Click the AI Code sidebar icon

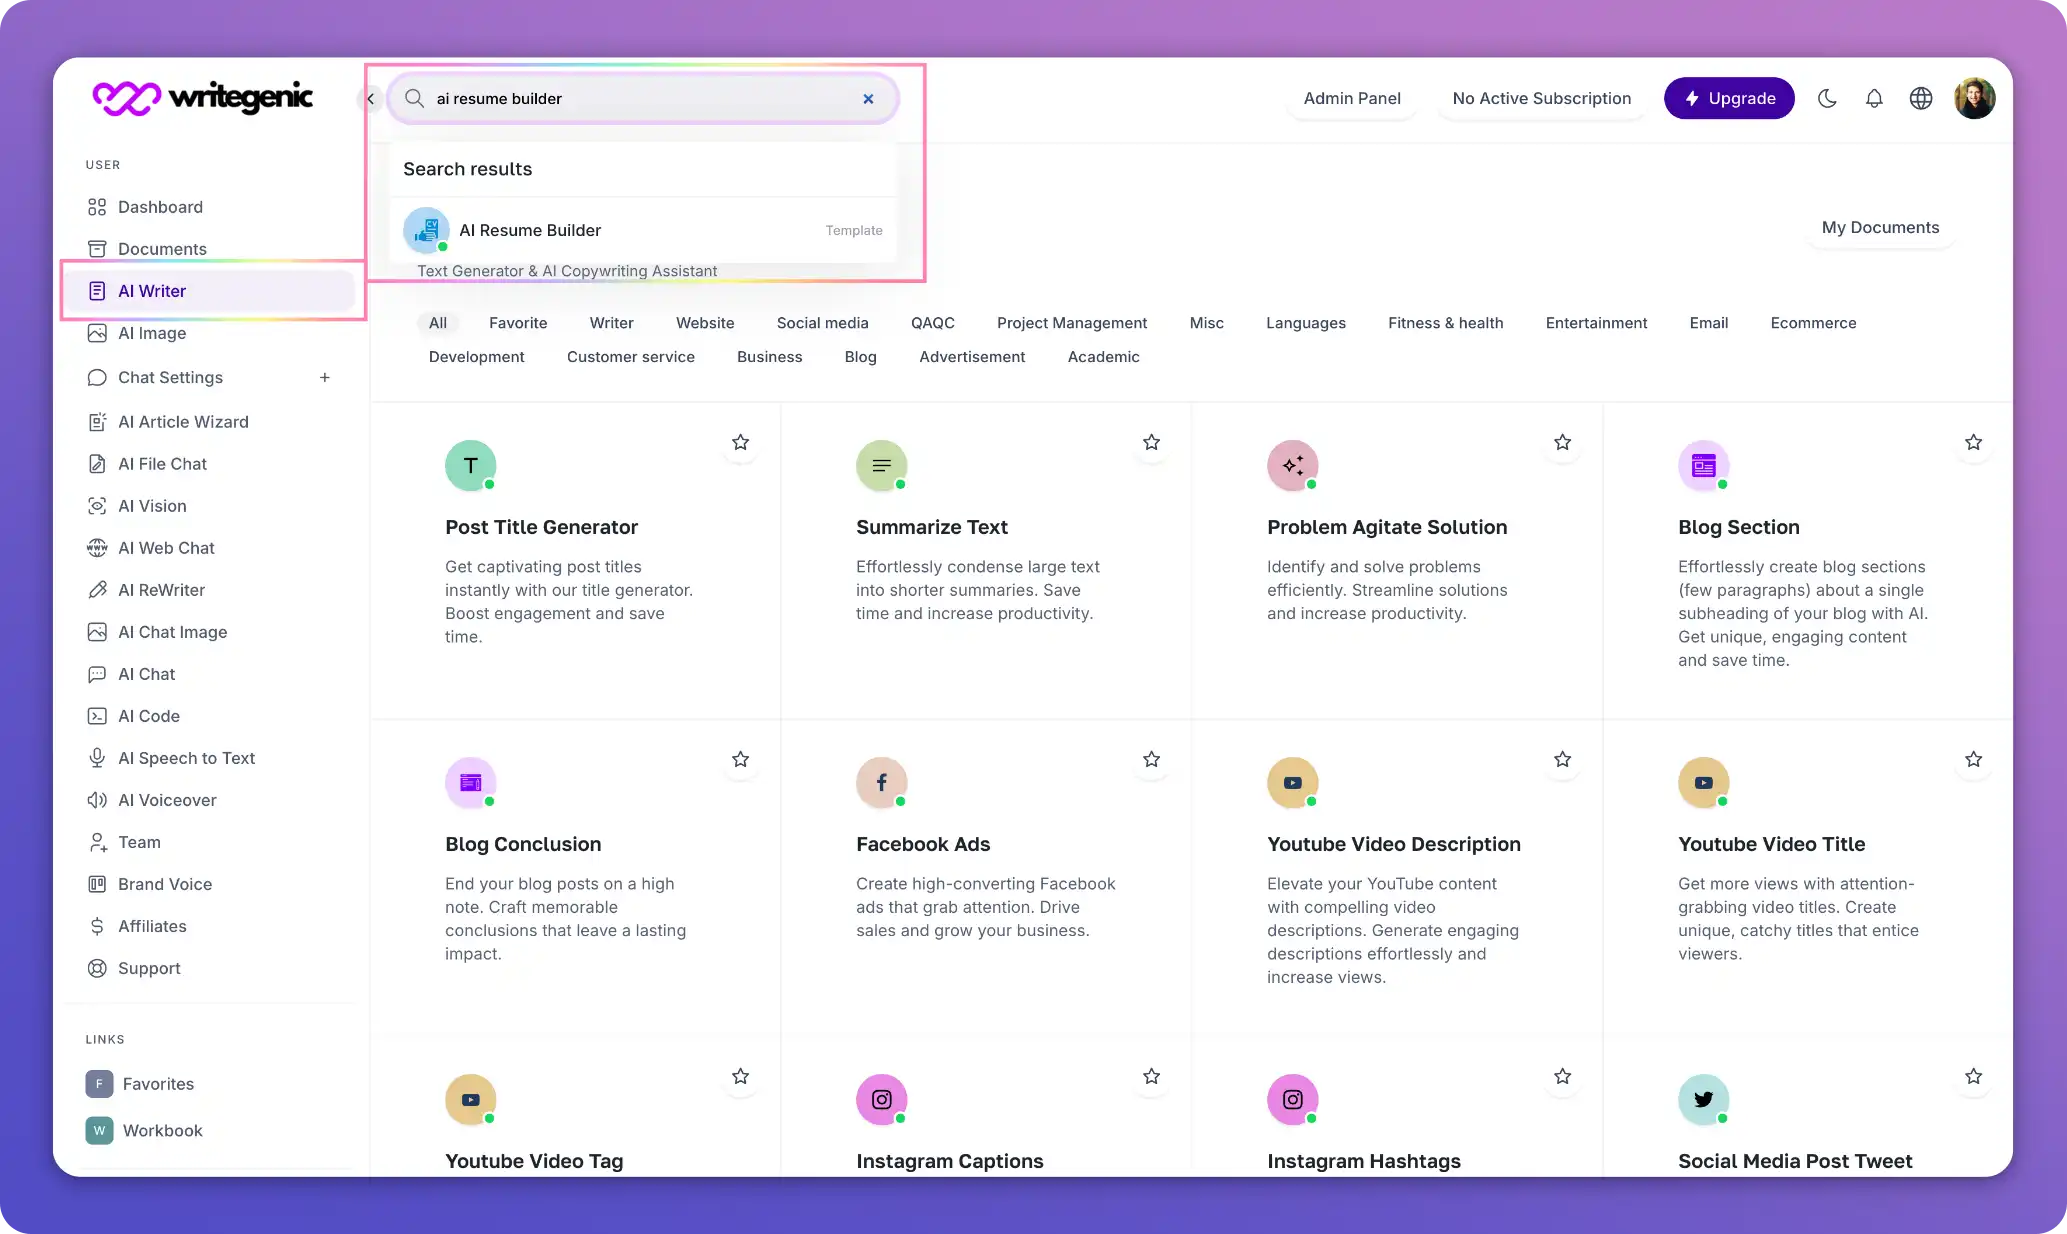point(97,715)
